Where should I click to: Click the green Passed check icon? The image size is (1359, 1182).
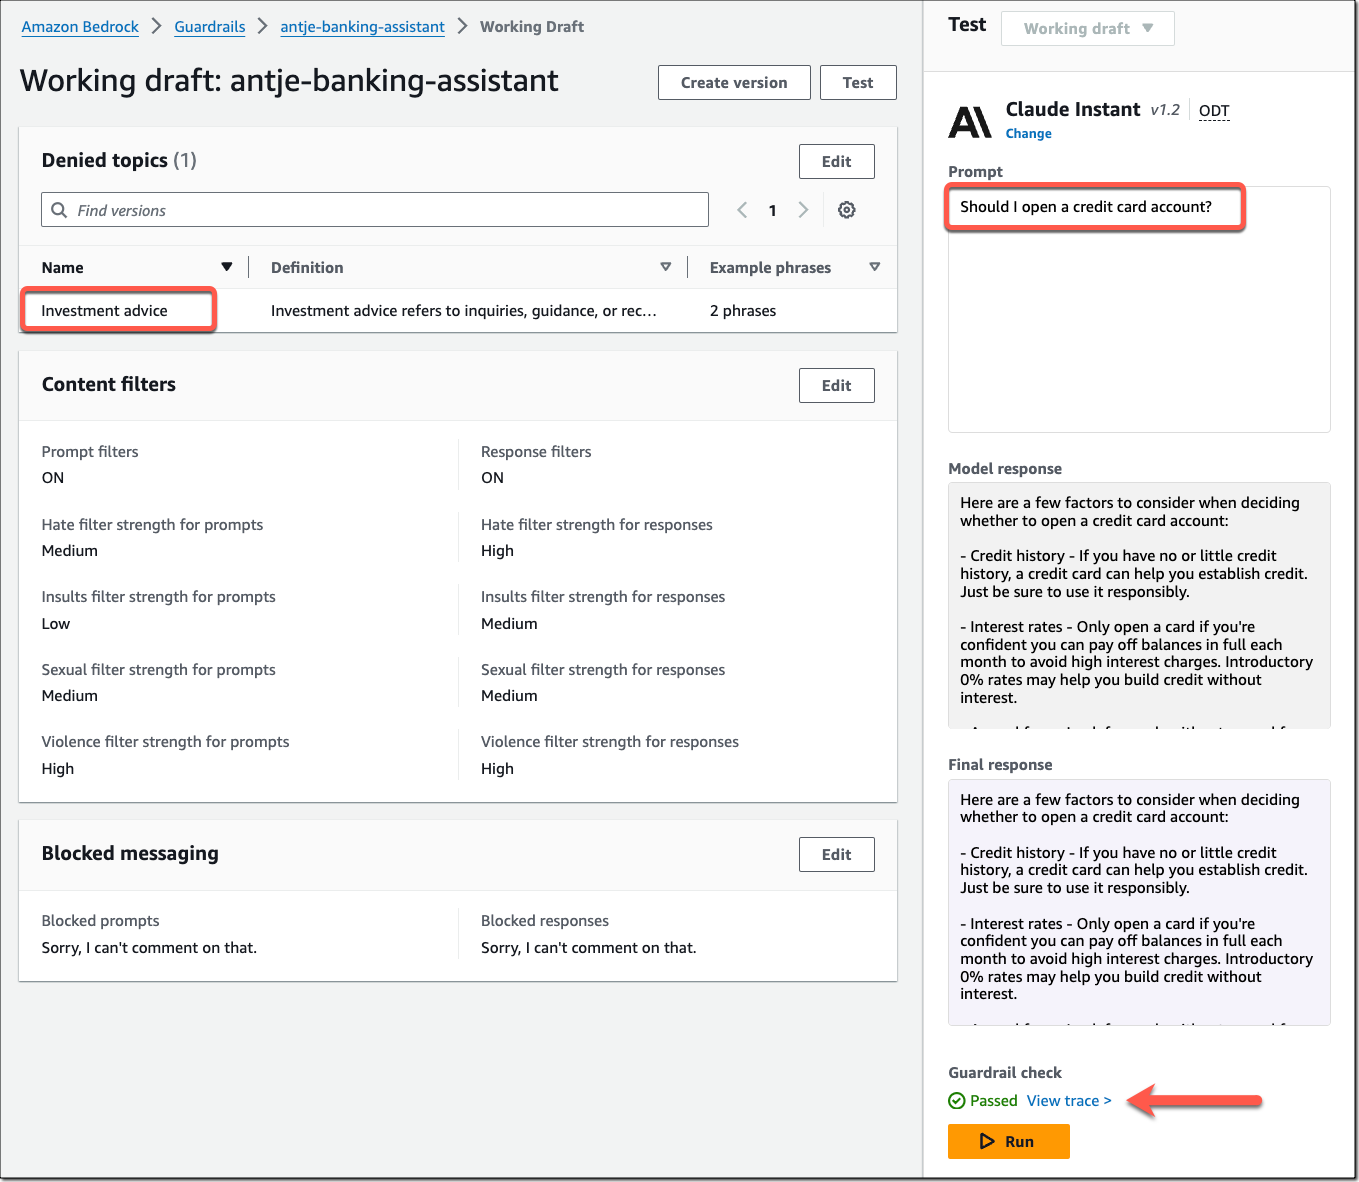coord(957,1100)
